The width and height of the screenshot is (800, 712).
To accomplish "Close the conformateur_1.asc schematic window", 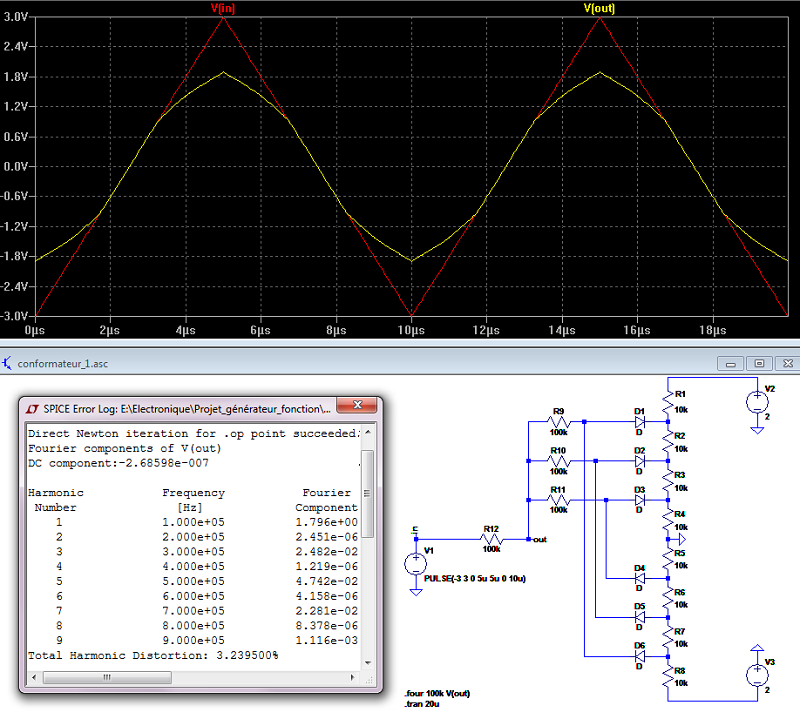I will tap(788, 364).
